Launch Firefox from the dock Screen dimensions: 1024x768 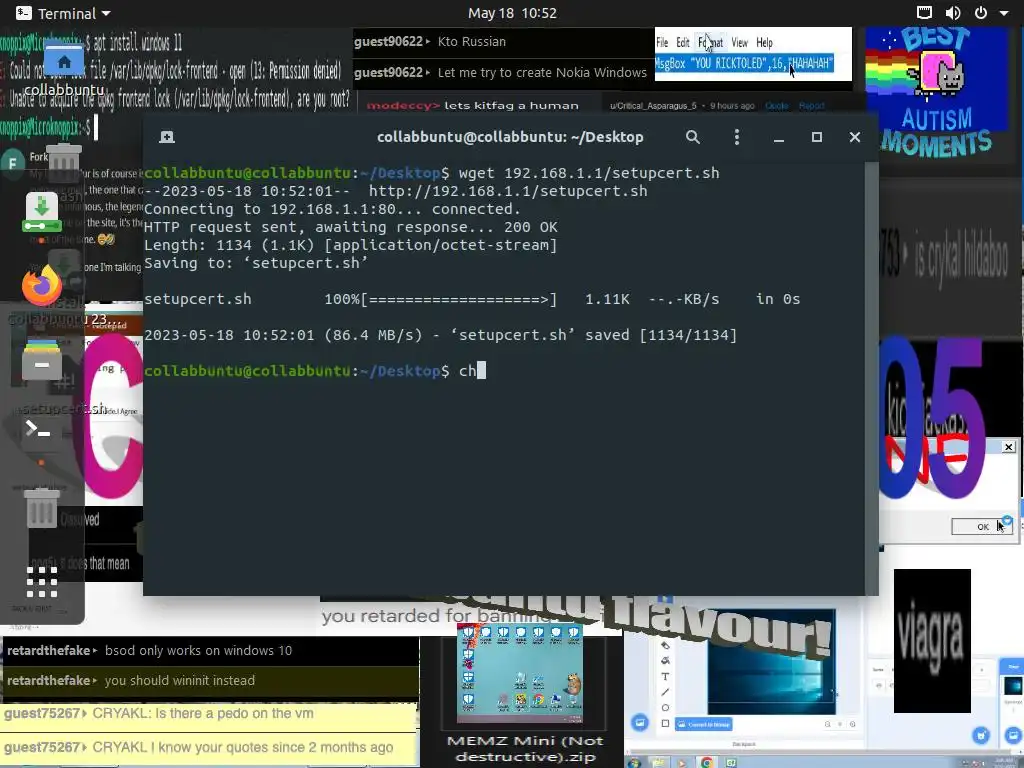click(42, 285)
